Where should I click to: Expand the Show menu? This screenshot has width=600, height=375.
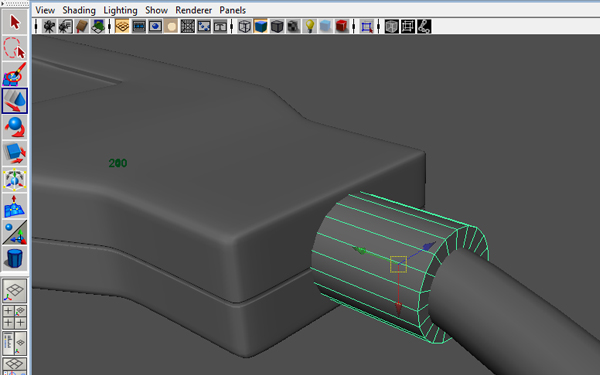156,10
